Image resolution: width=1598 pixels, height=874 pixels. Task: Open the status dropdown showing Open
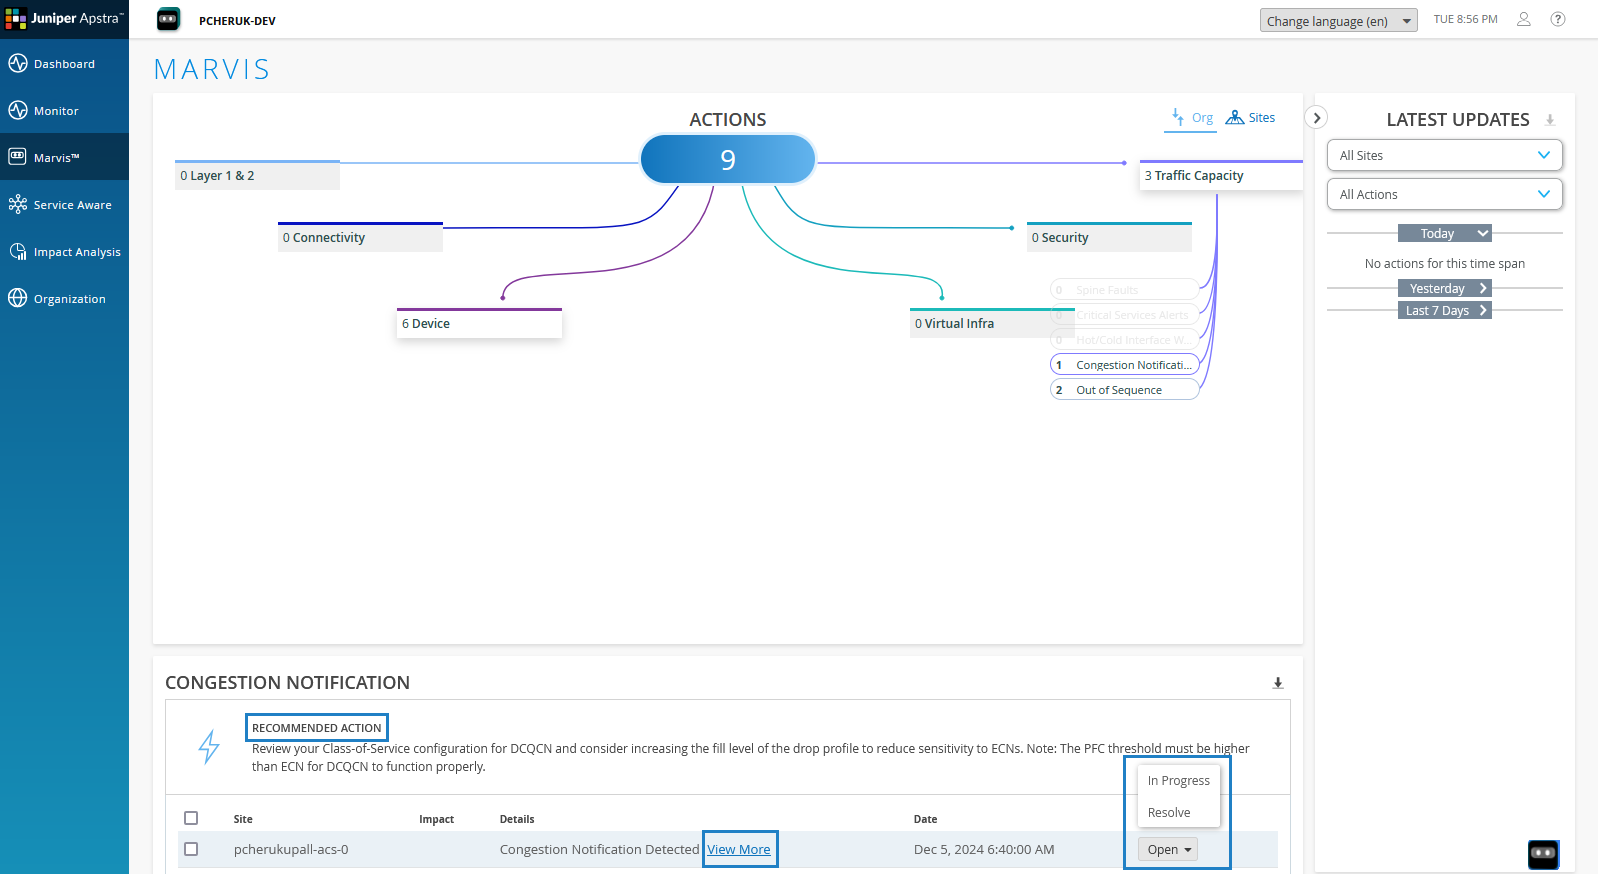point(1167,849)
